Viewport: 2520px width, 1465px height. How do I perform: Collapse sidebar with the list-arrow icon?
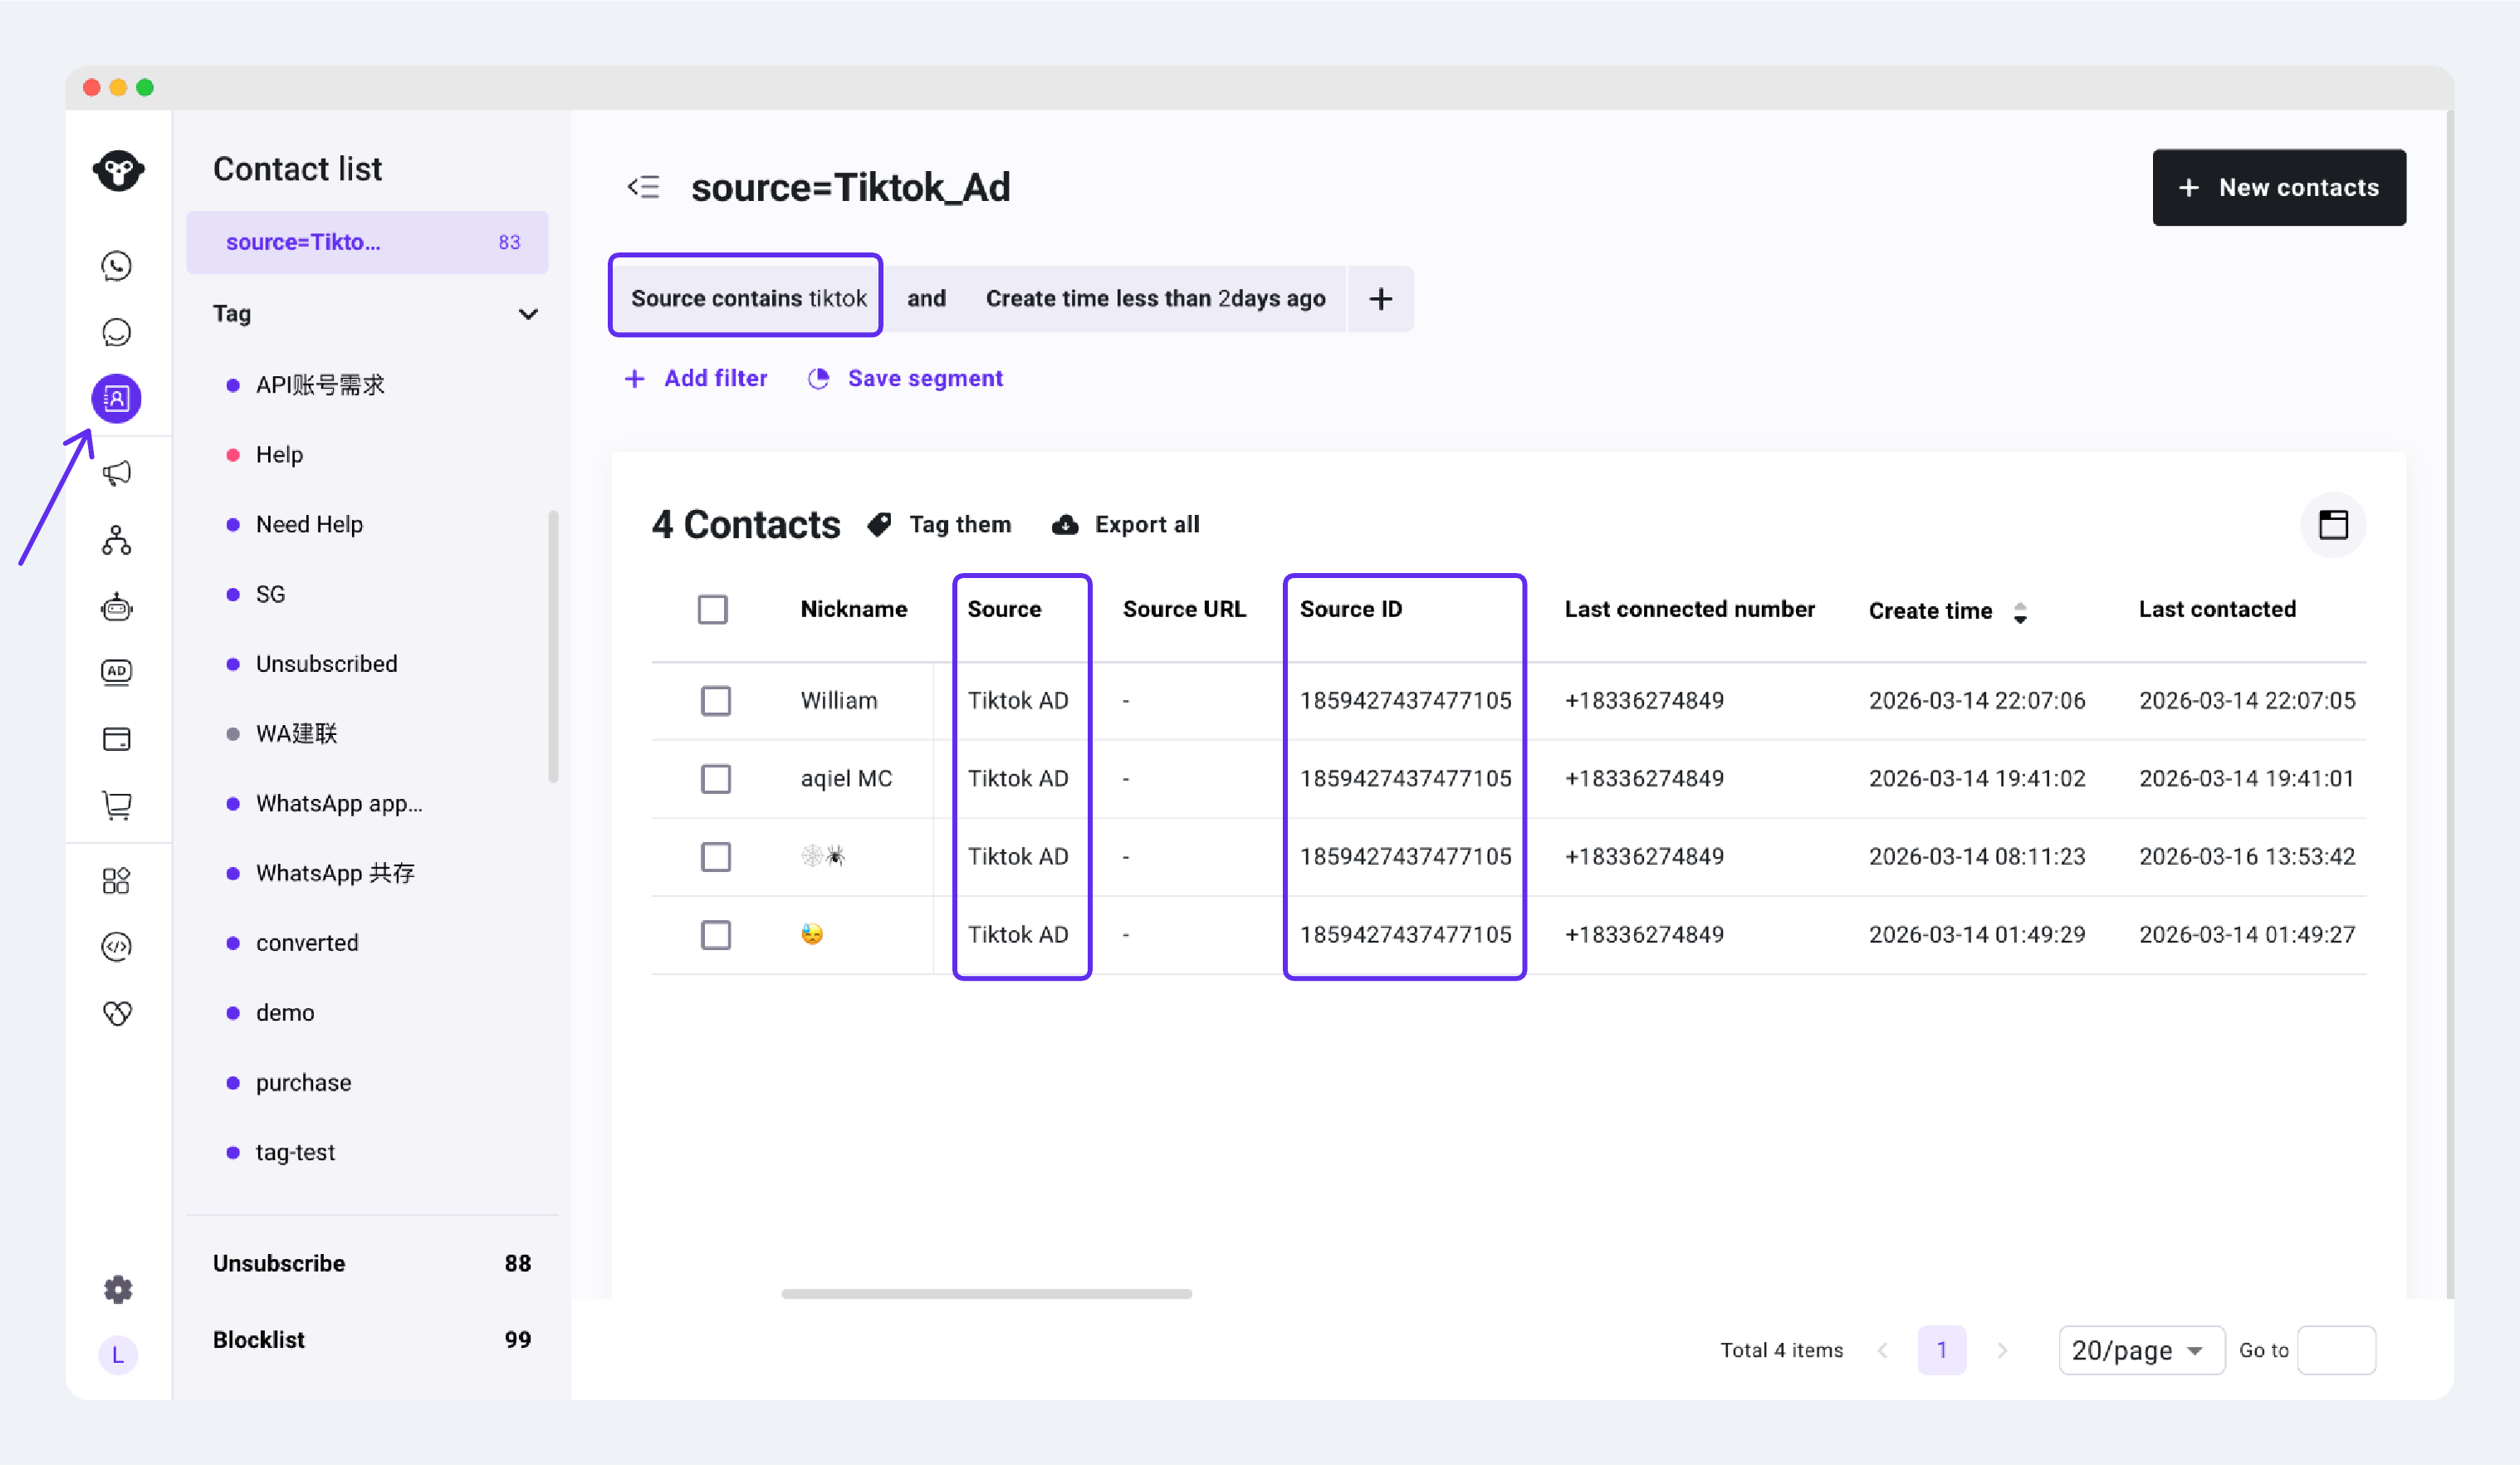pyautogui.click(x=644, y=187)
